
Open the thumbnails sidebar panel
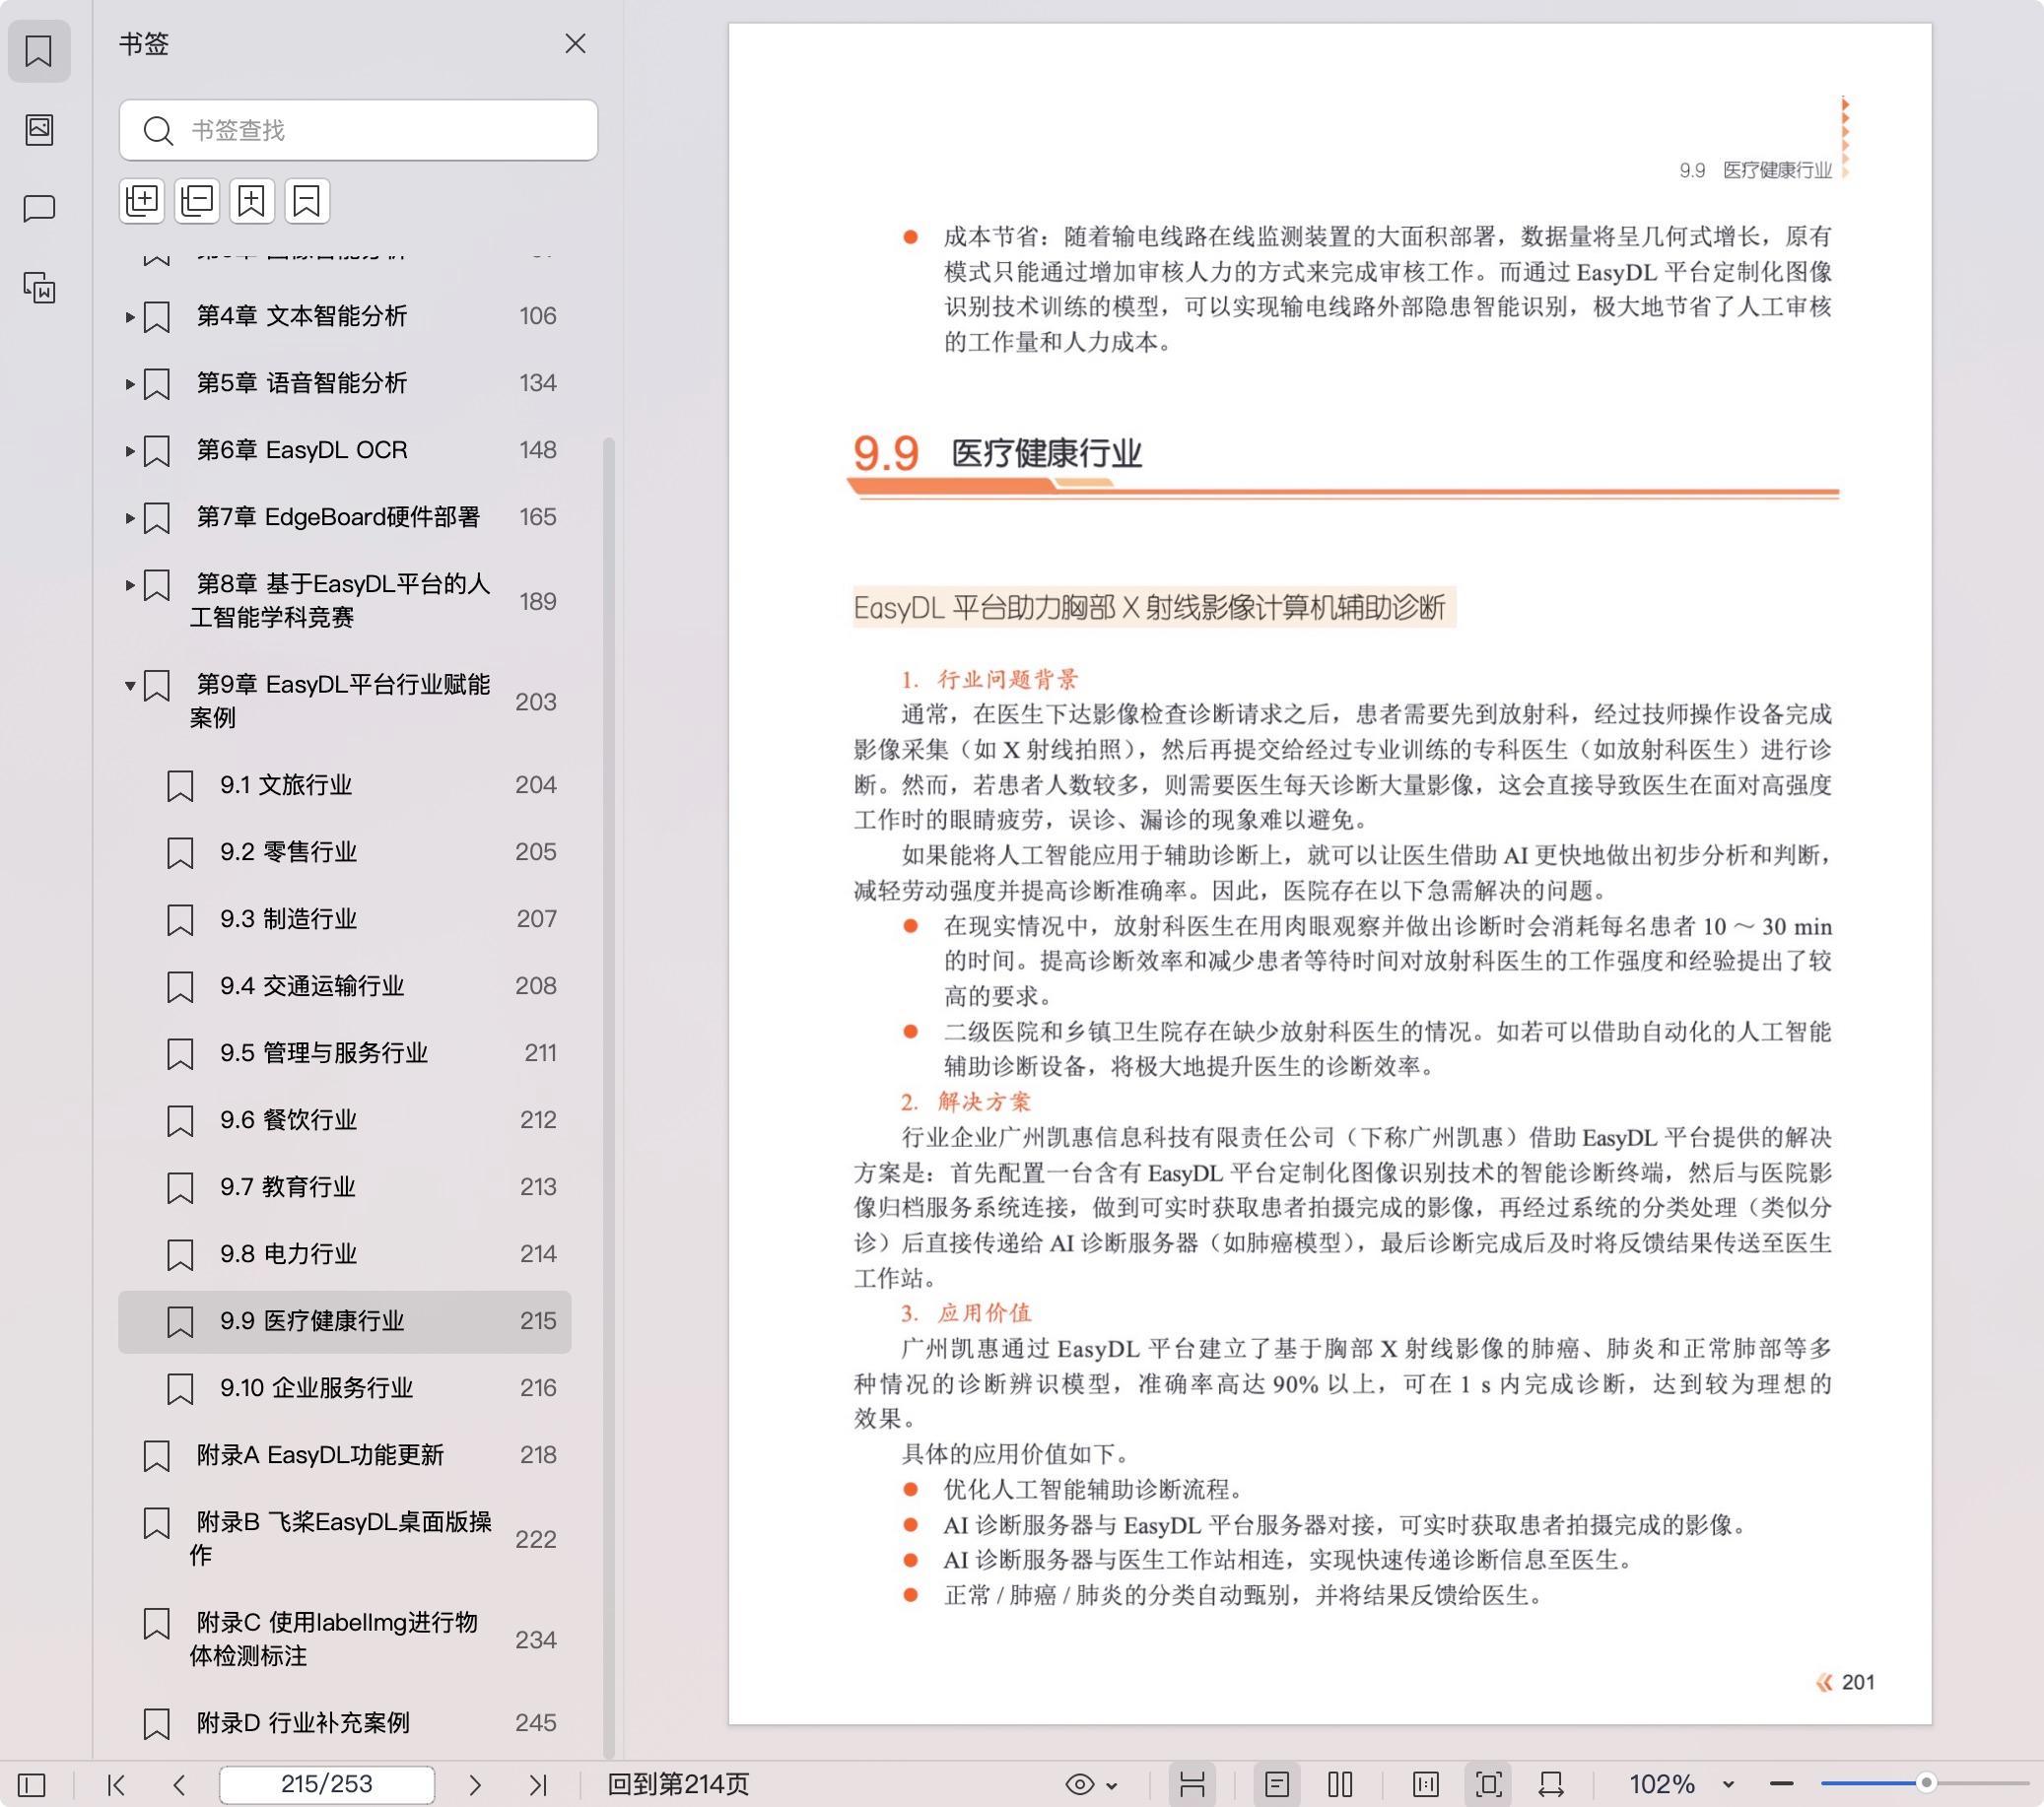pos(39,130)
